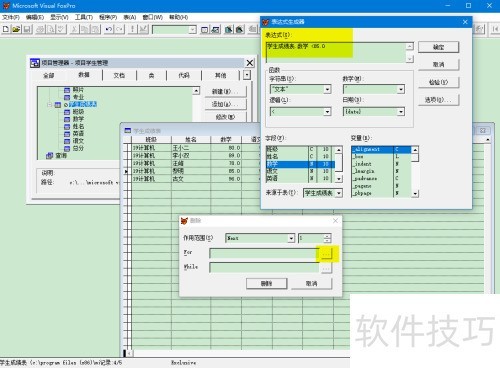Click the 删除 button in delete dialog
This screenshot has width=500, height=368.
click(267, 284)
